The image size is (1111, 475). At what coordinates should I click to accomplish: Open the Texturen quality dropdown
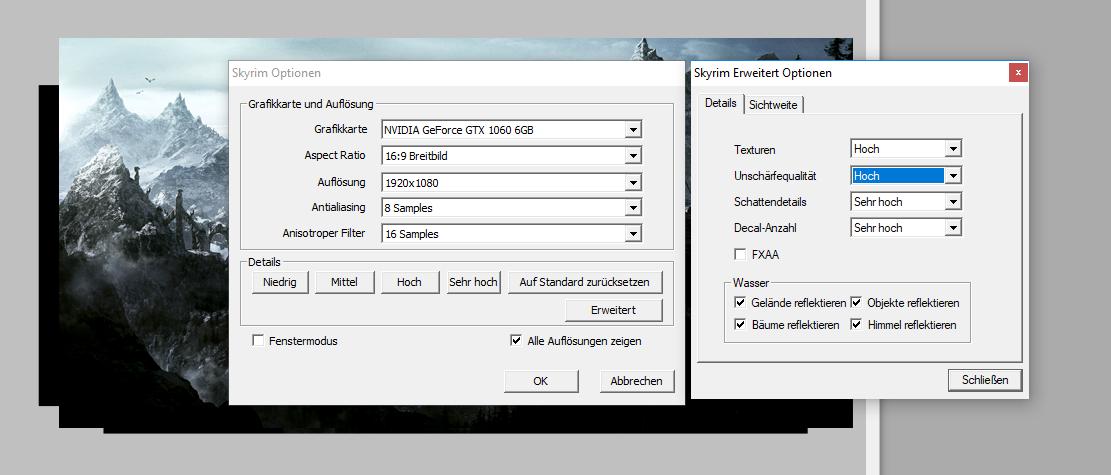(953, 149)
